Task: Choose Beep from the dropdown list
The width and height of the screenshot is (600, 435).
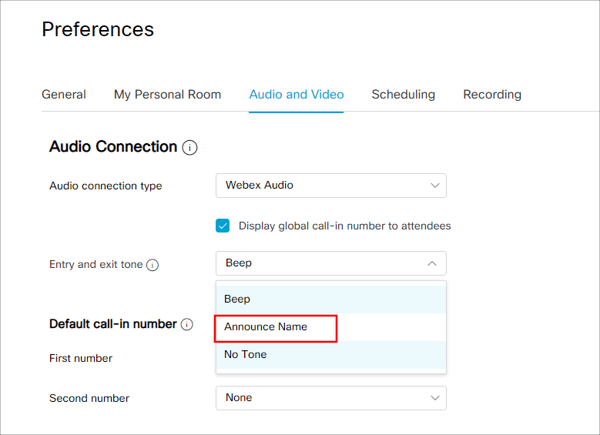Action: tap(331, 299)
